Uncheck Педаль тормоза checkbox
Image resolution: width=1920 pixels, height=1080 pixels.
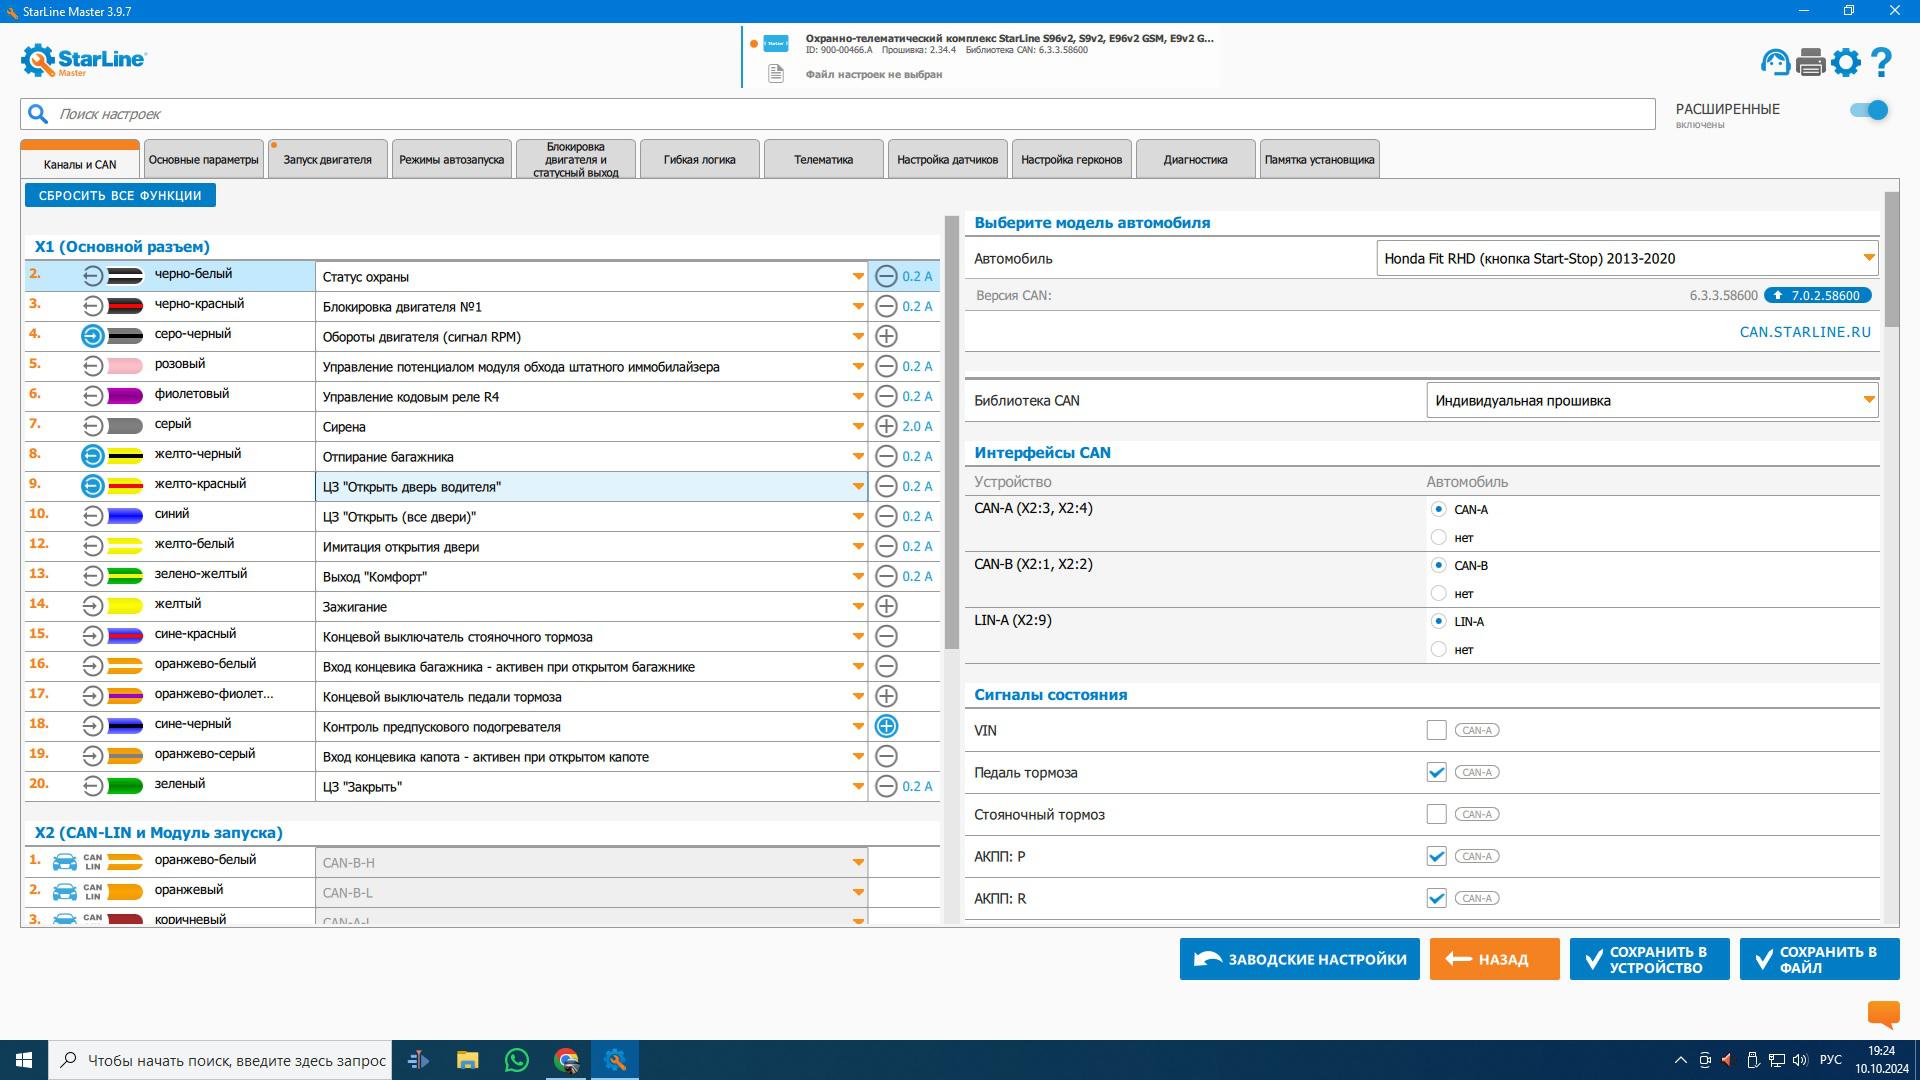(1436, 772)
